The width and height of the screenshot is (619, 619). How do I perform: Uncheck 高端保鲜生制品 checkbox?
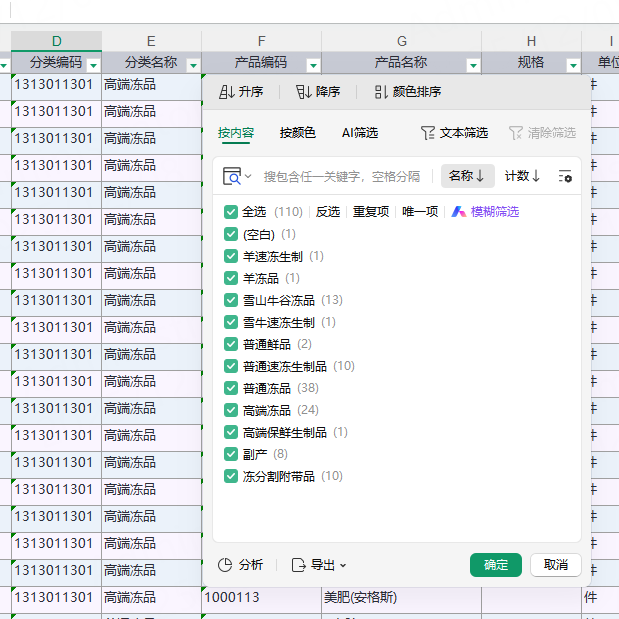tap(231, 432)
